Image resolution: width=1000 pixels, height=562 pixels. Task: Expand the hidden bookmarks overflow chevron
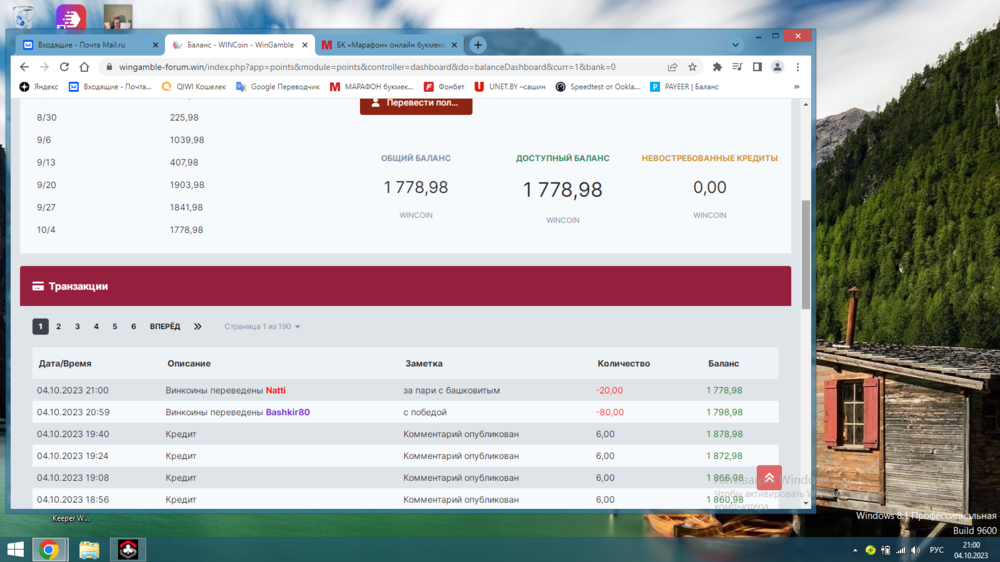[x=796, y=87]
